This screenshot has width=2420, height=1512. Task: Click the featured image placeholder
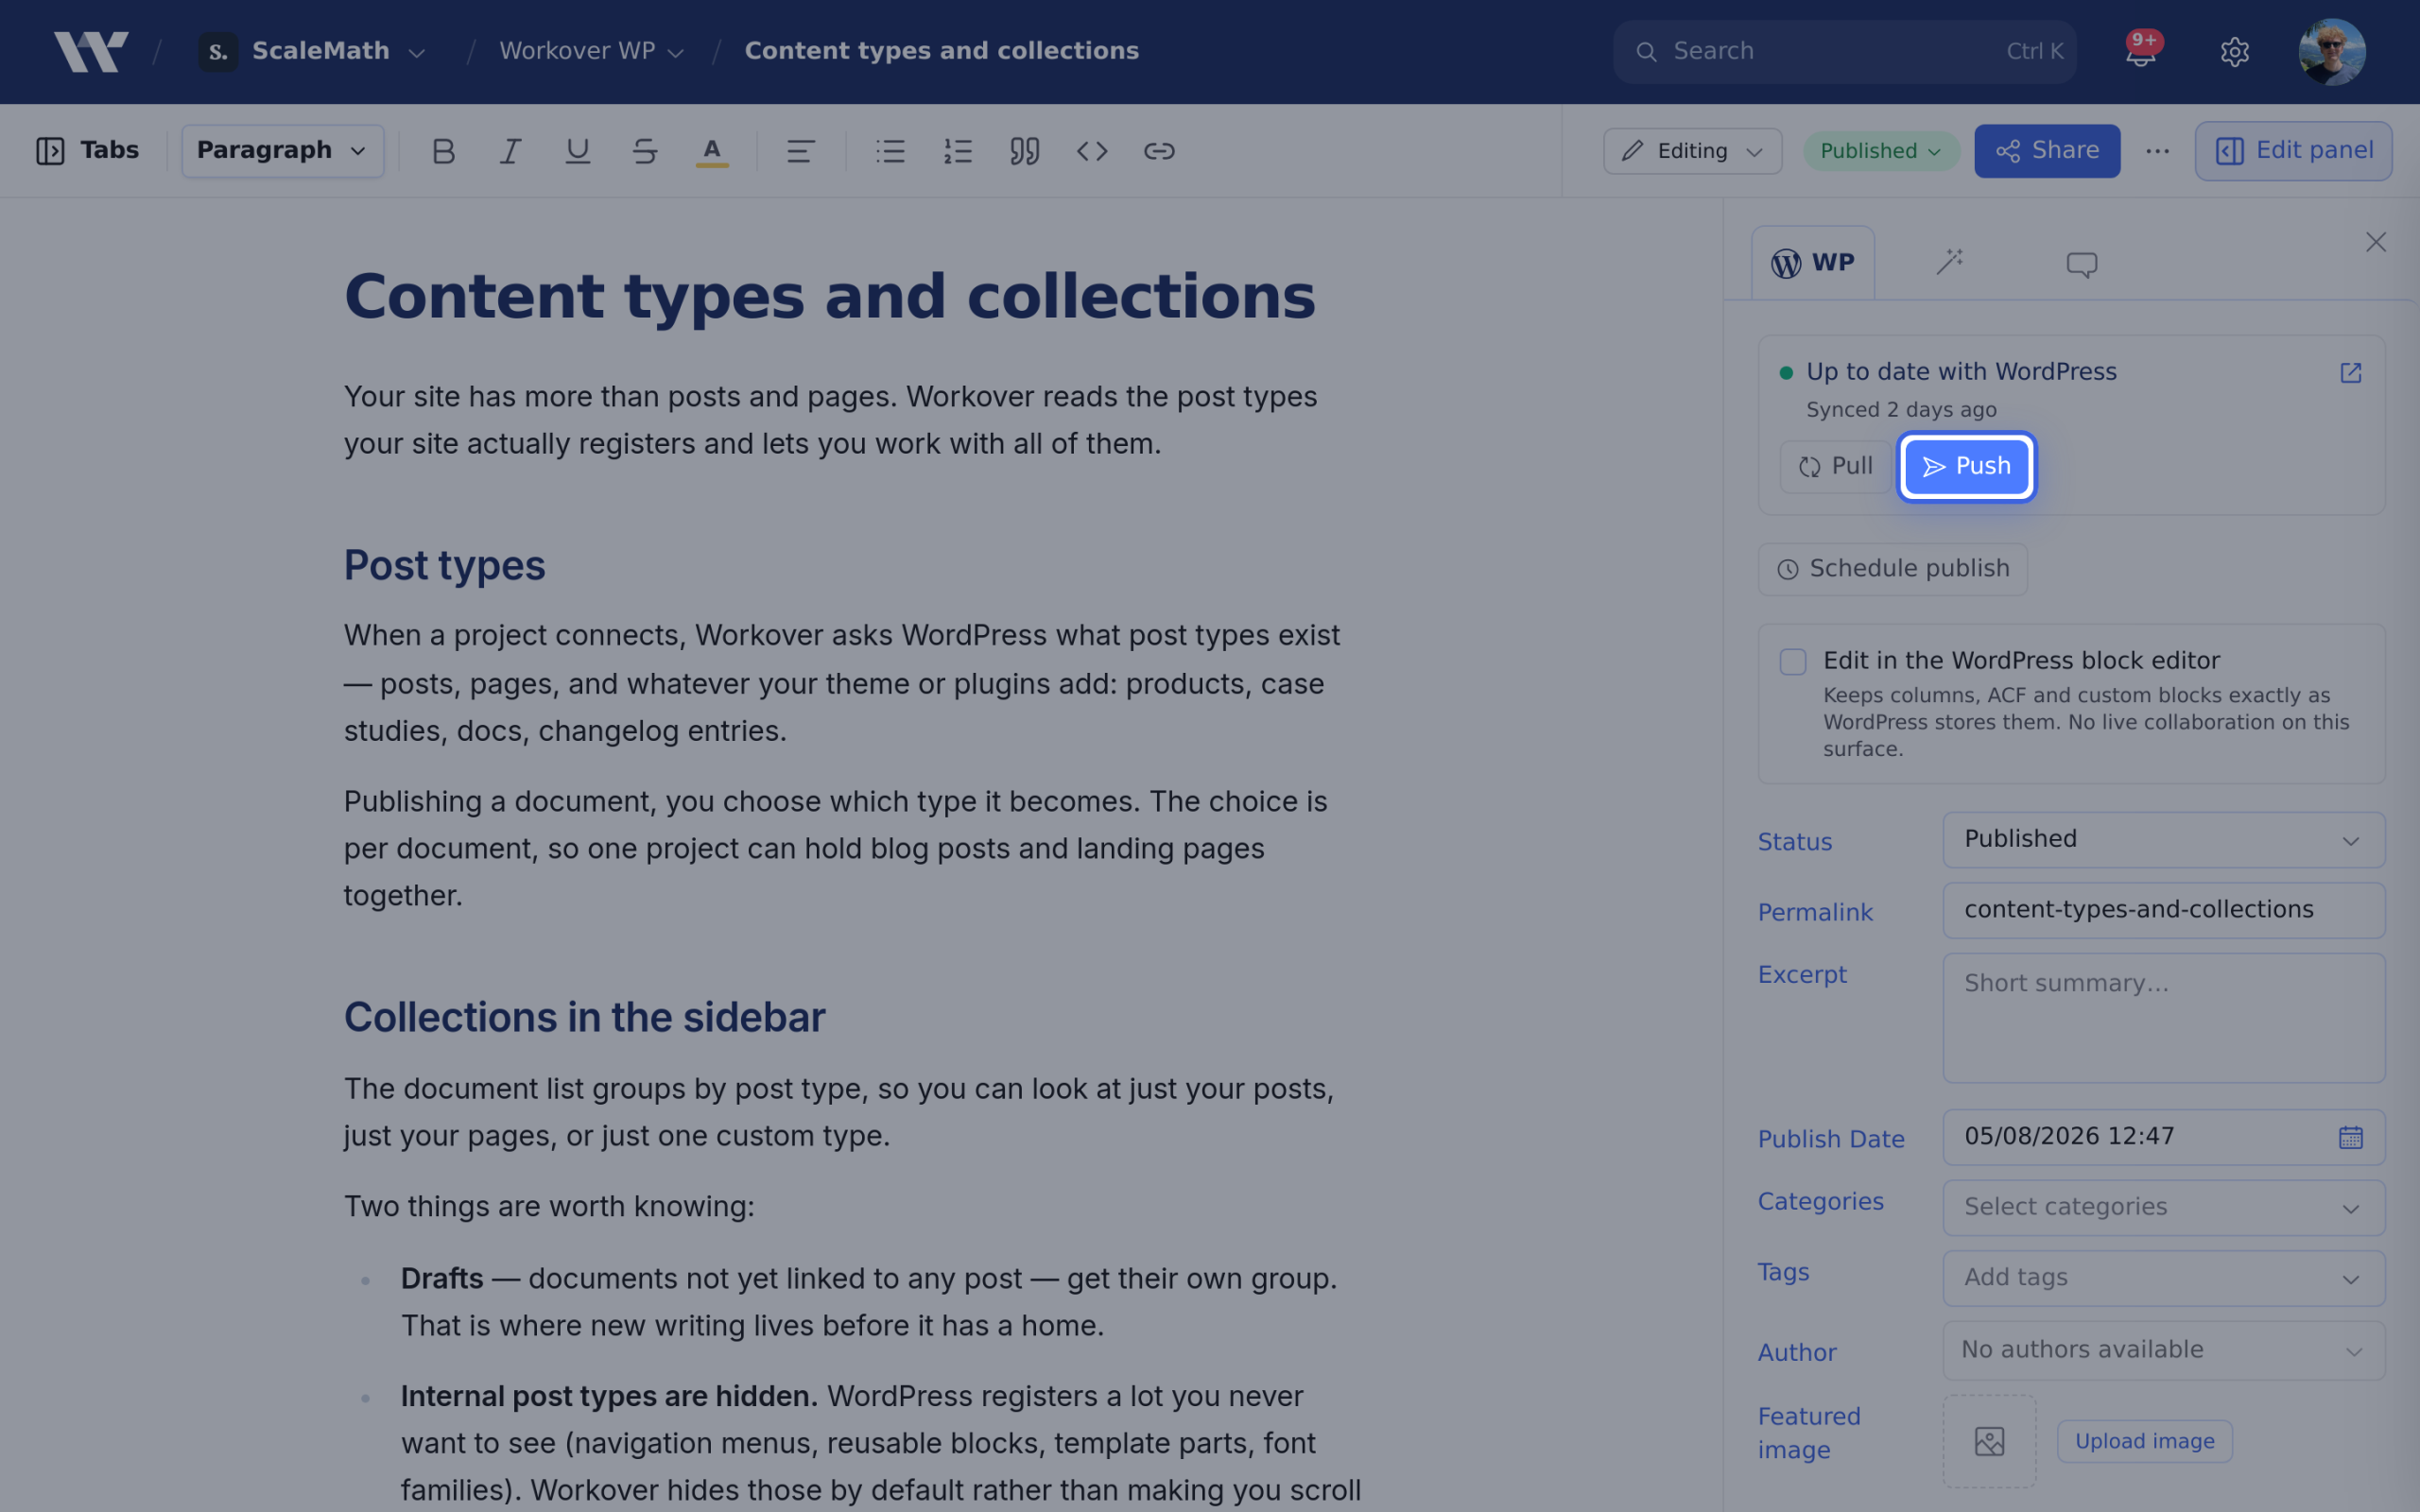tap(1990, 1441)
